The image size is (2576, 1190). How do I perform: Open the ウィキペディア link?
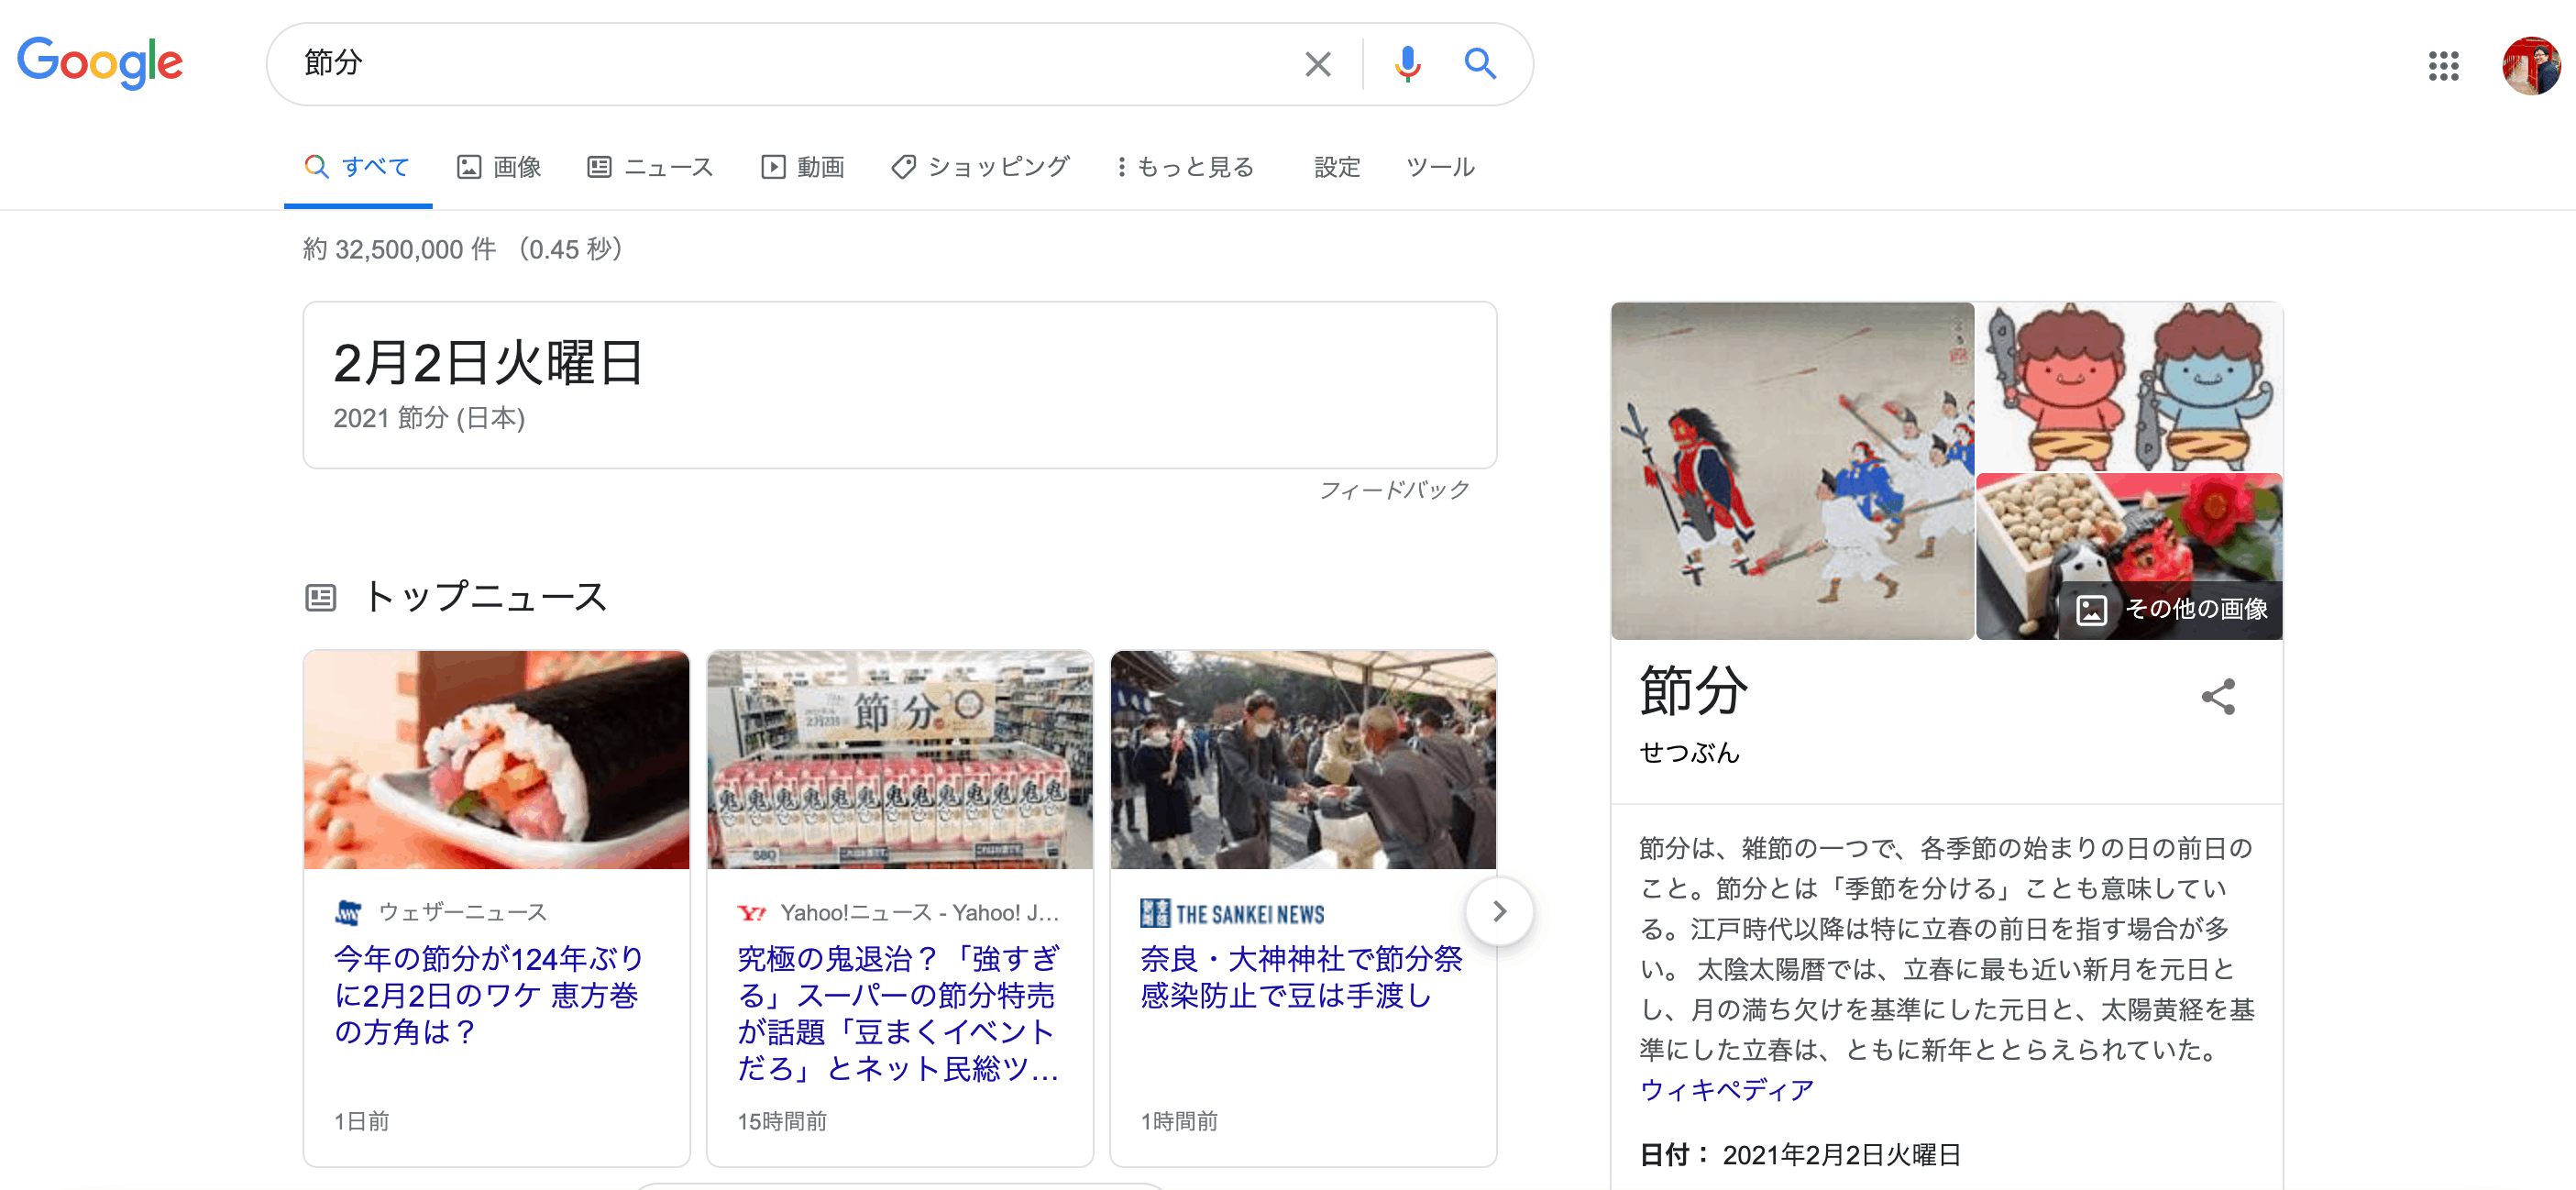(x=1727, y=1090)
